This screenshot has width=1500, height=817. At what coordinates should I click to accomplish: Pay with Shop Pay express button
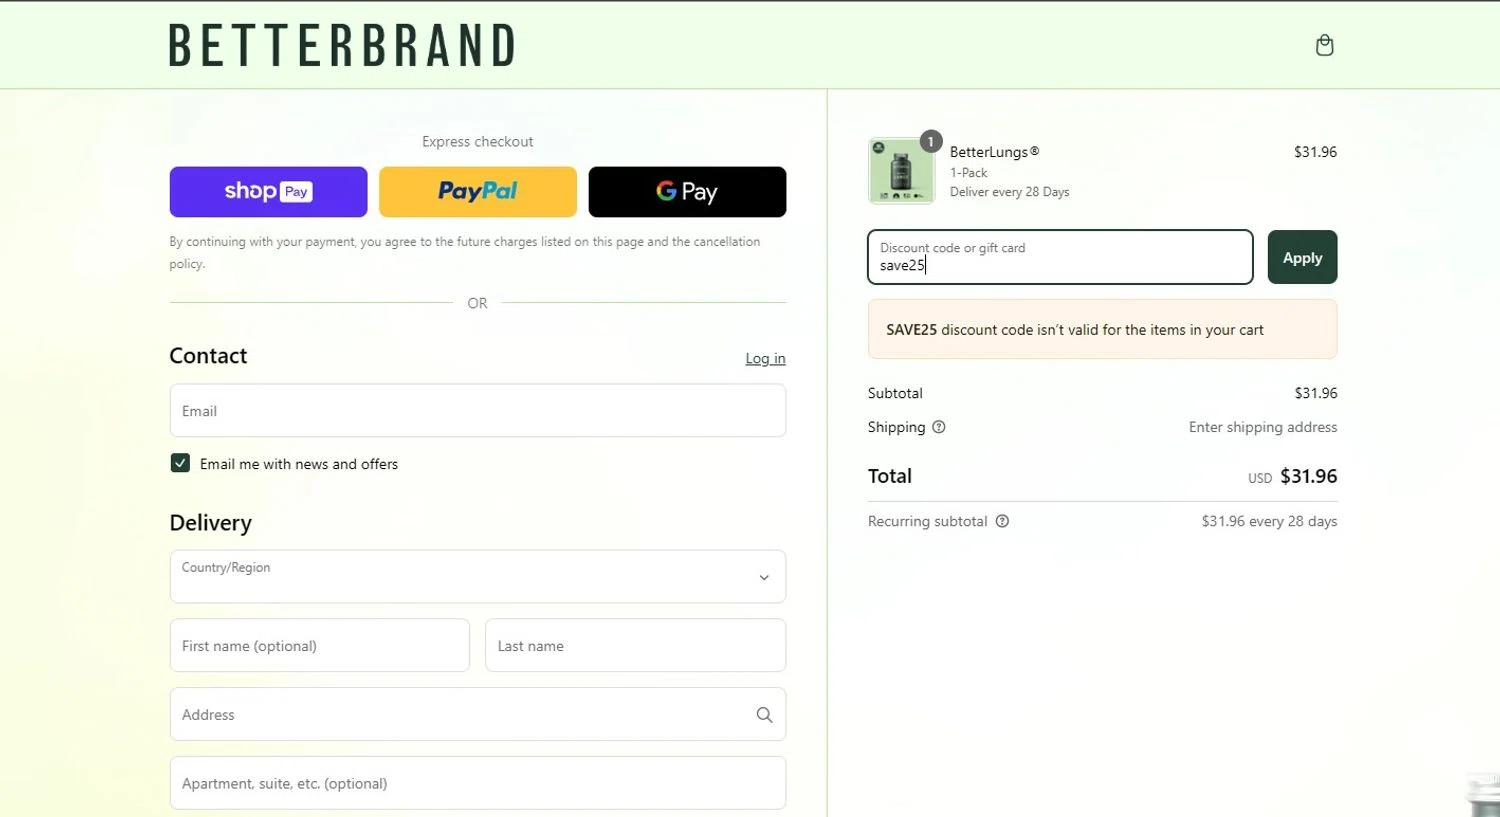[x=268, y=192]
